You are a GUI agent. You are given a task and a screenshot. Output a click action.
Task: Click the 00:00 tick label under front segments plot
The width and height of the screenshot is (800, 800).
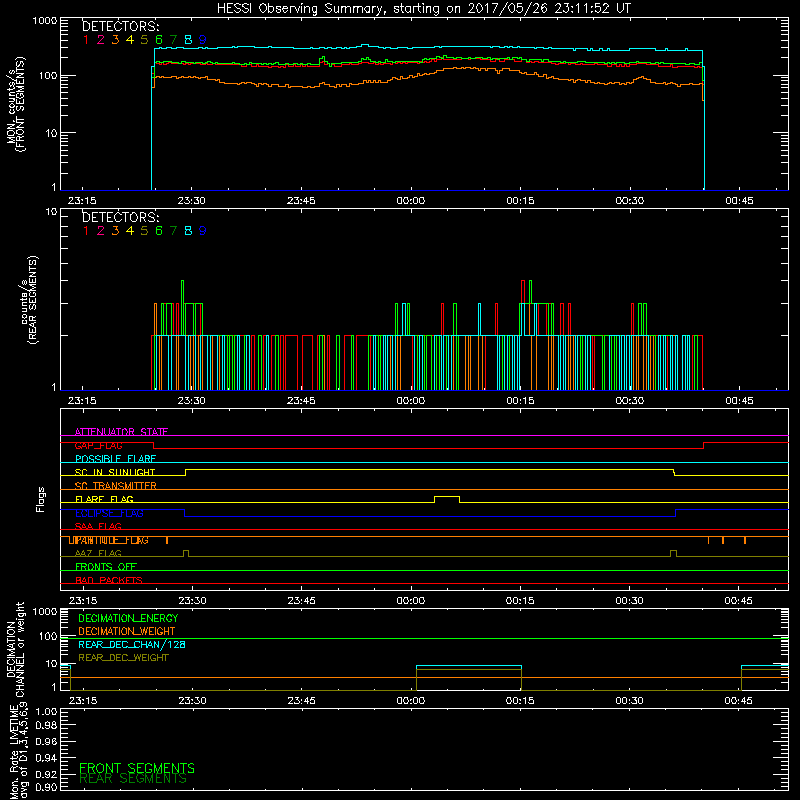coord(411,201)
